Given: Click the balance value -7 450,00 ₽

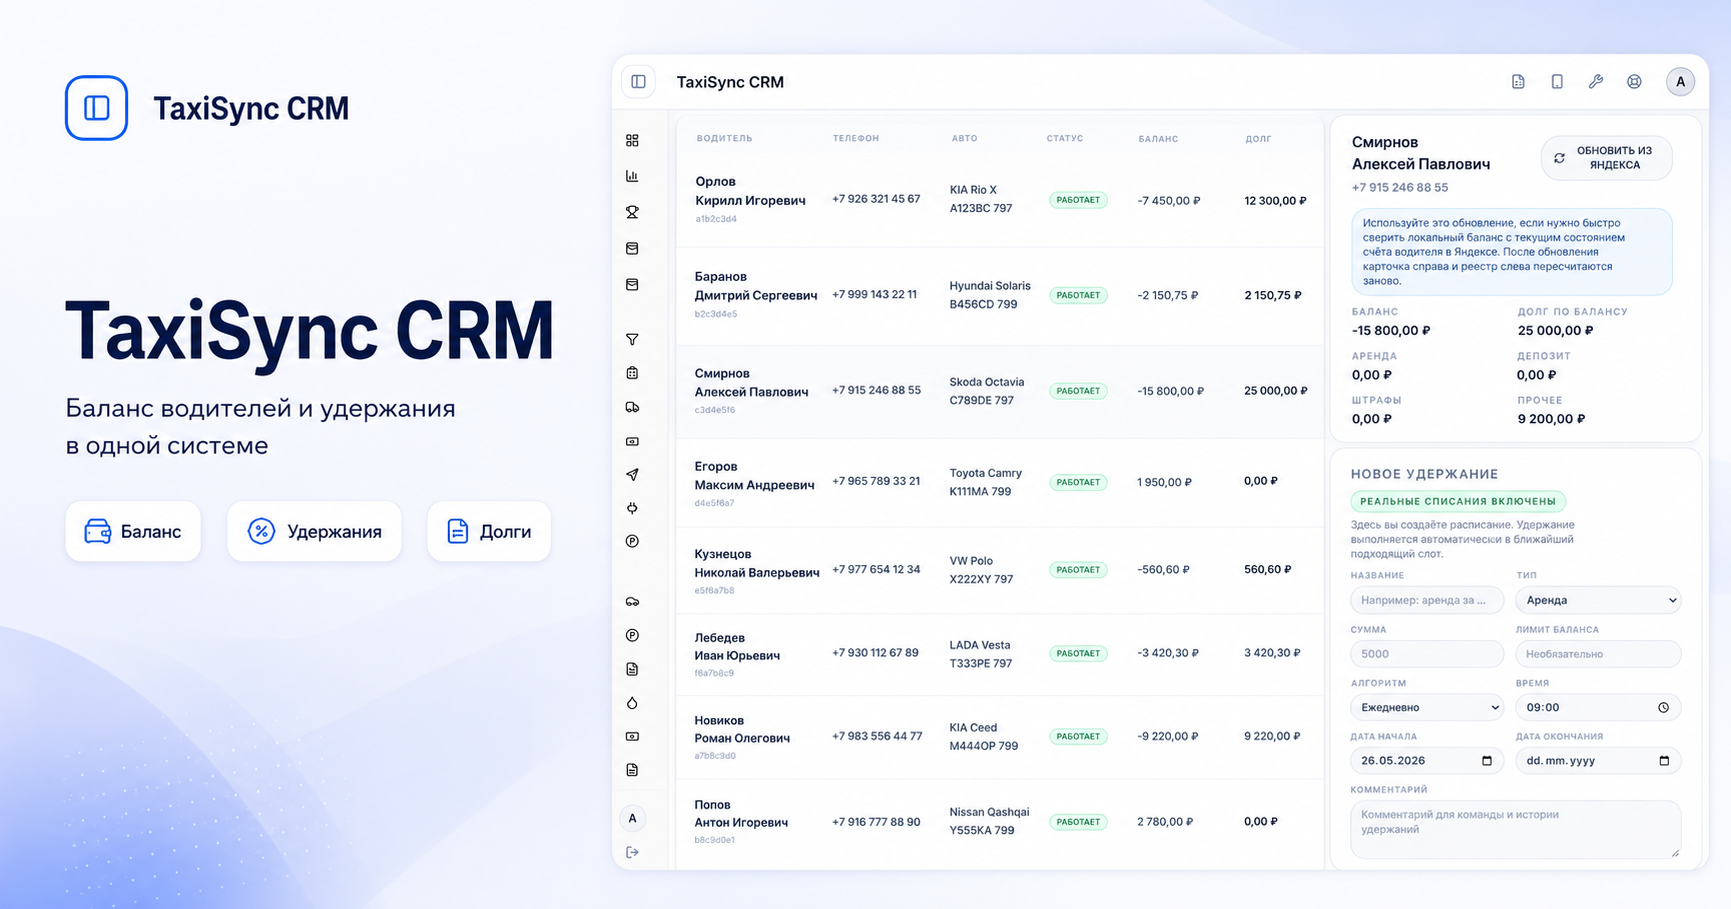Looking at the screenshot, I should (x=1169, y=201).
